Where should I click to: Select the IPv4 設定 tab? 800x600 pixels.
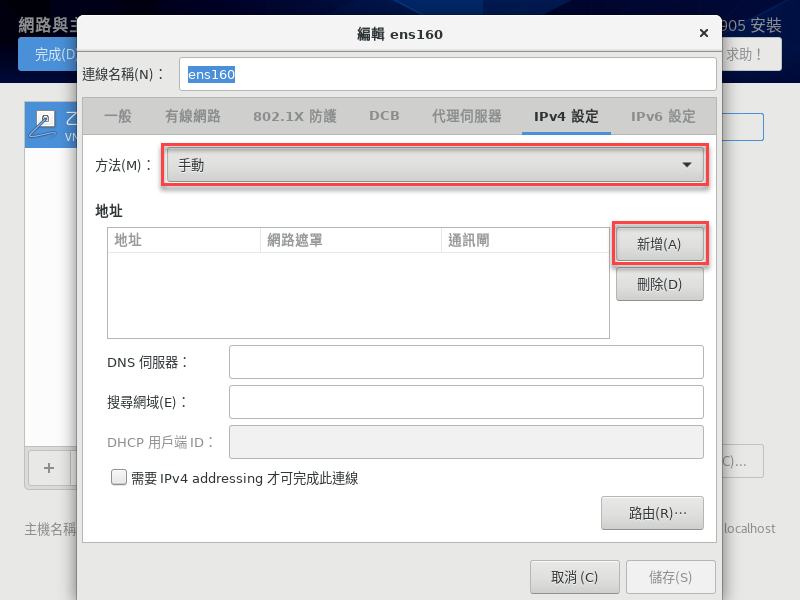coord(566,116)
